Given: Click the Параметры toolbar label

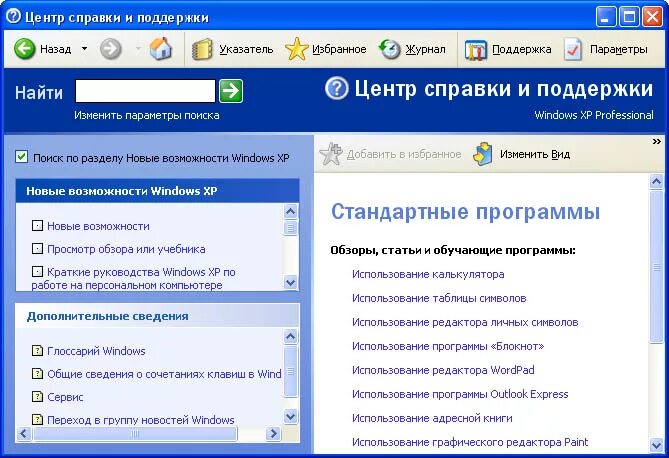Looking at the screenshot, I should coord(619,50).
